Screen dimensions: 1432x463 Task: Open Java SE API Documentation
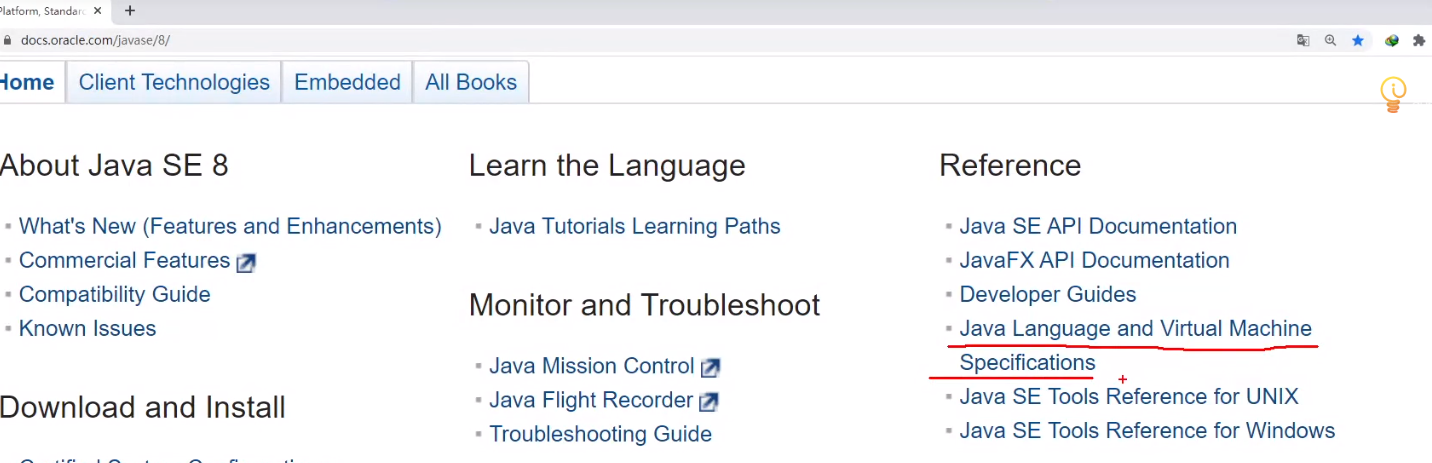click(1098, 227)
